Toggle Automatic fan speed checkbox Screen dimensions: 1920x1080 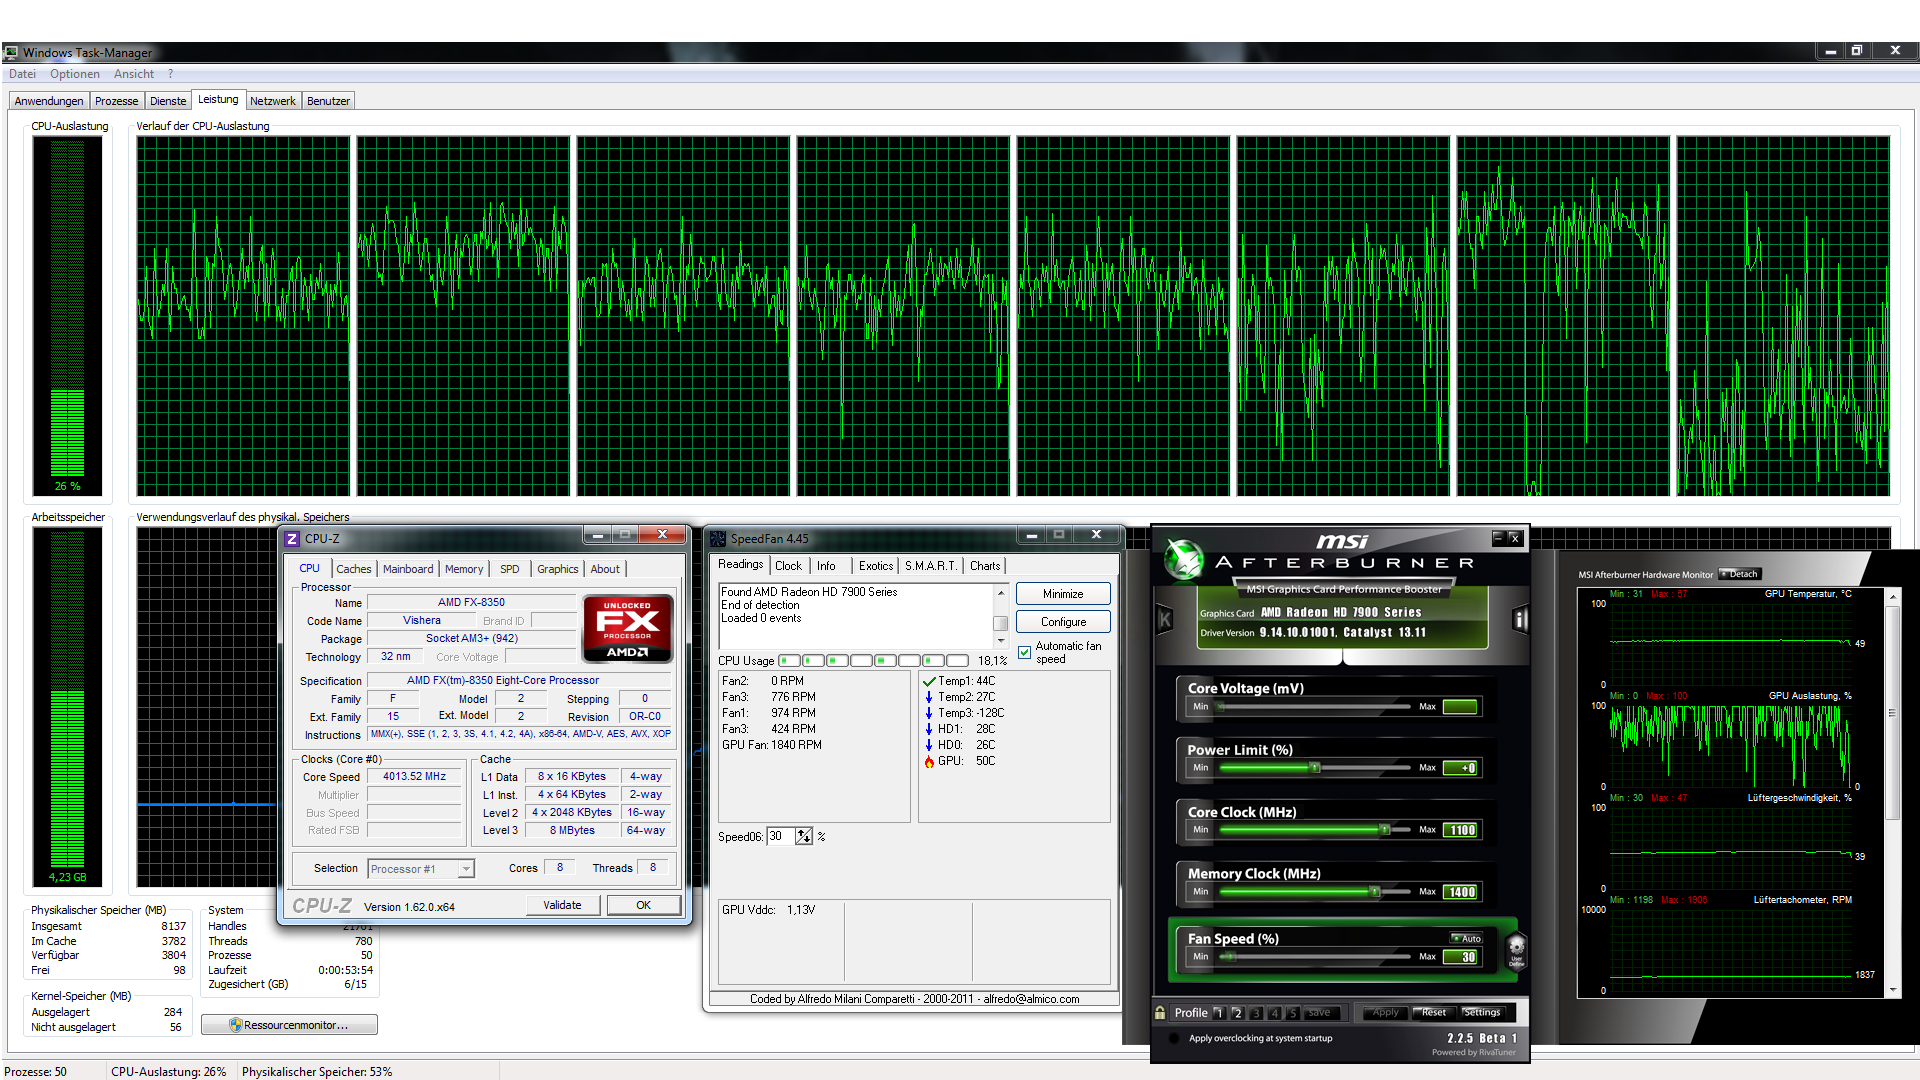click(1024, 652)
